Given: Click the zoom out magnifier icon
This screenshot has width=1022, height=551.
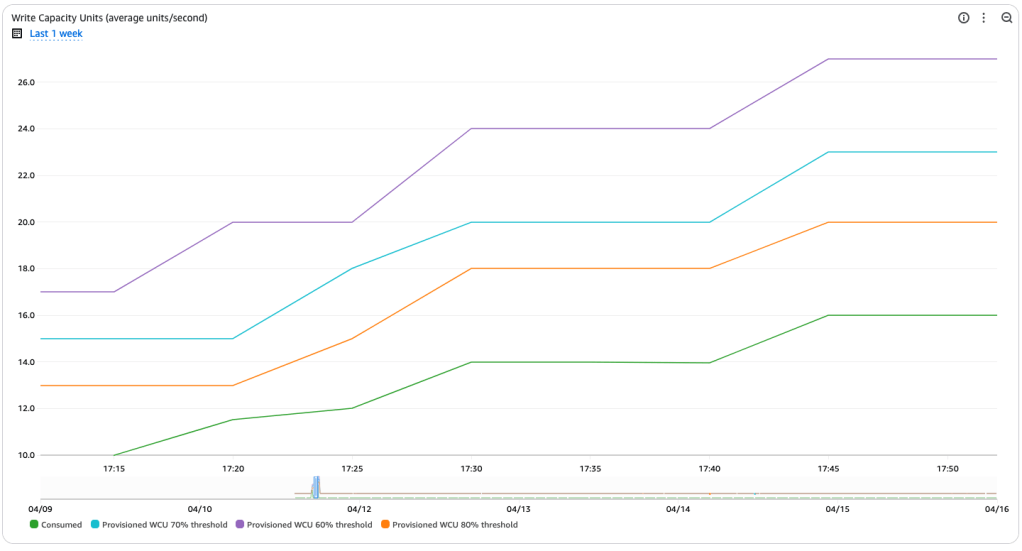Looking at the screenshot, I should [x=1006, y=18].
